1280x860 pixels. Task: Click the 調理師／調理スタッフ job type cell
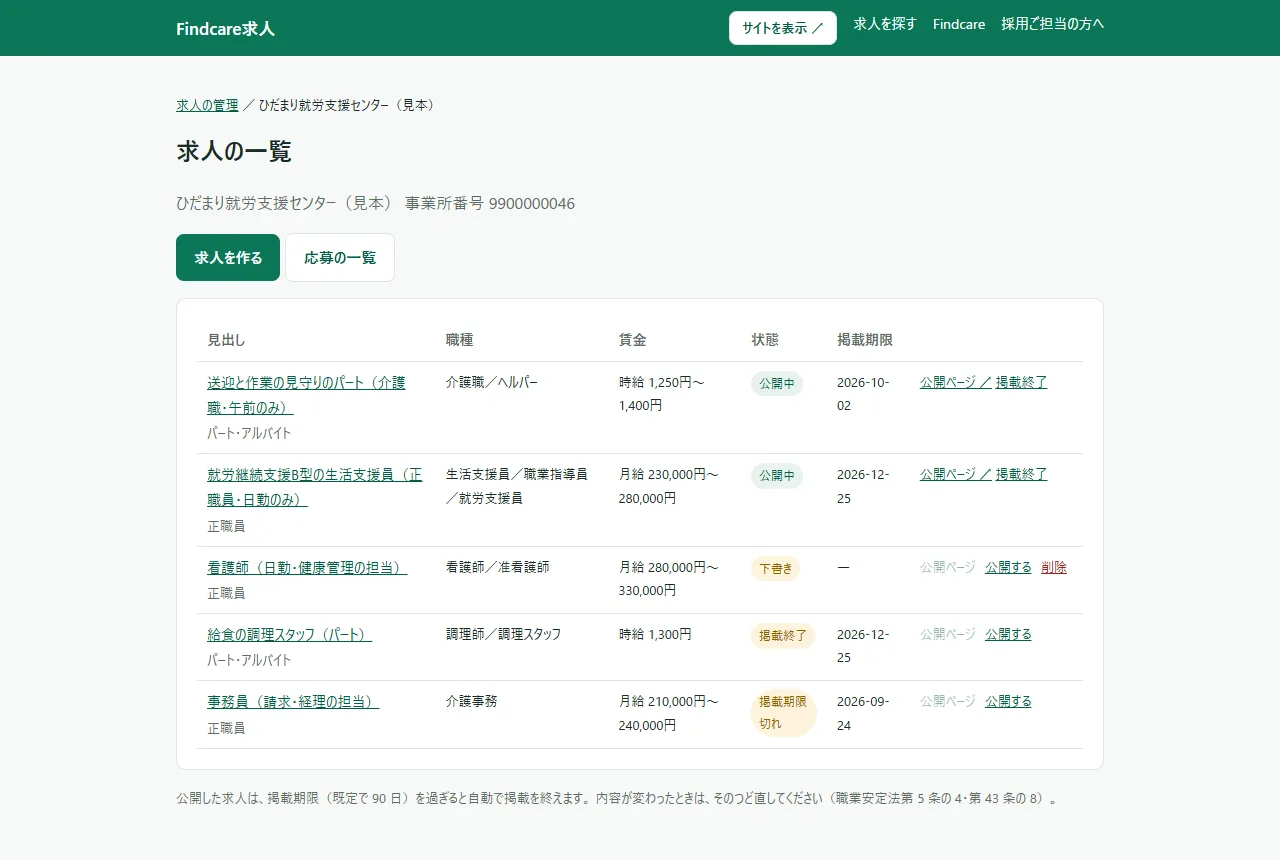[x=503, y=634]
